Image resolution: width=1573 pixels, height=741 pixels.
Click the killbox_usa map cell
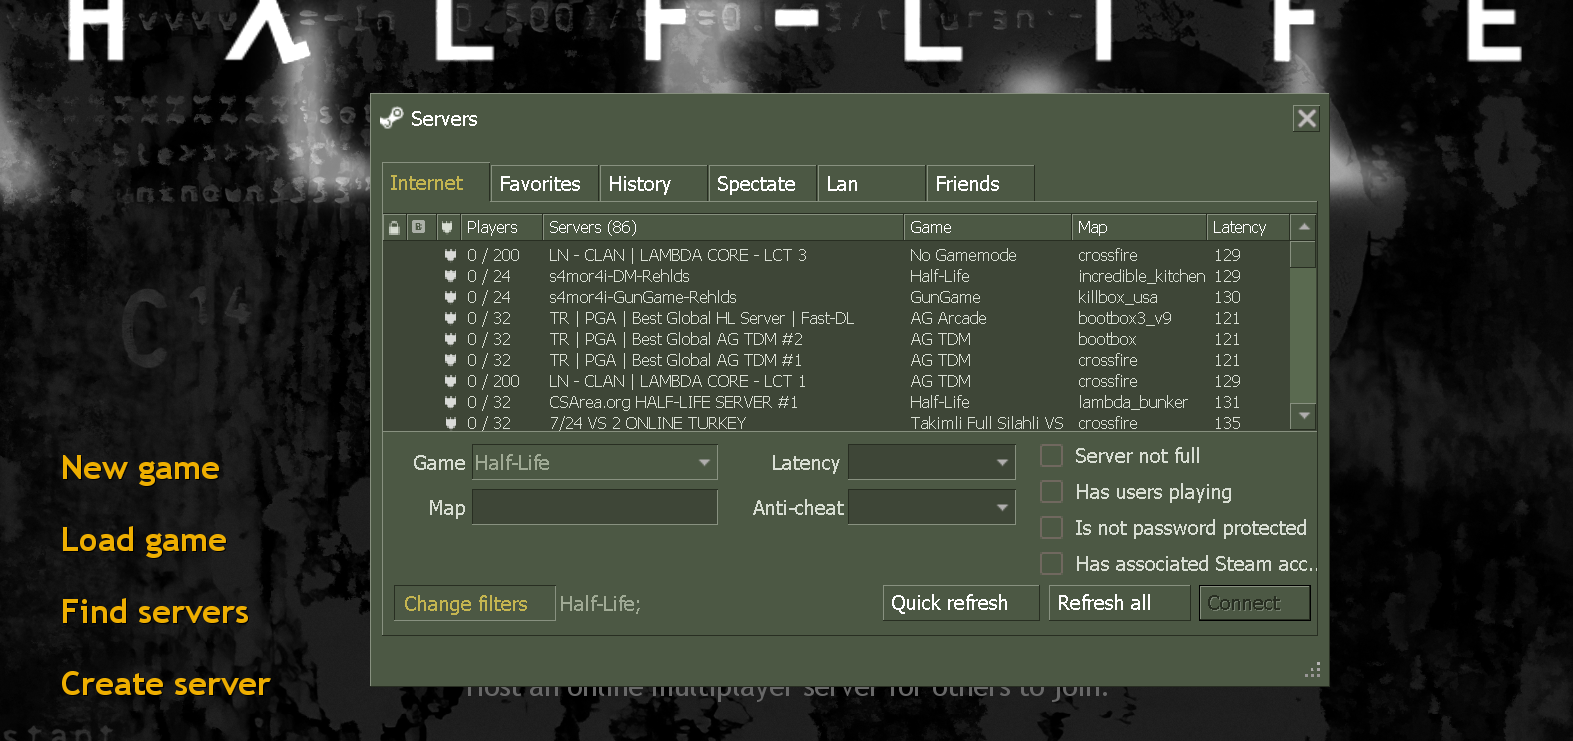tap(1118, 297)
